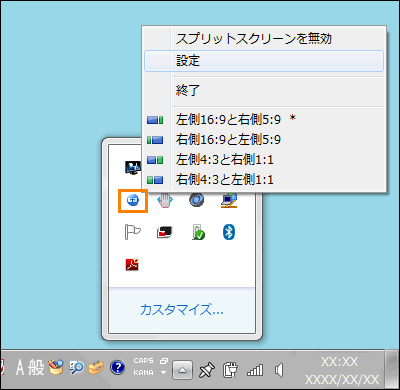Open the Action Center white flag icon
Image resolution: width=400 pixels, height=390 pixels.
click(x=132, y=232)
